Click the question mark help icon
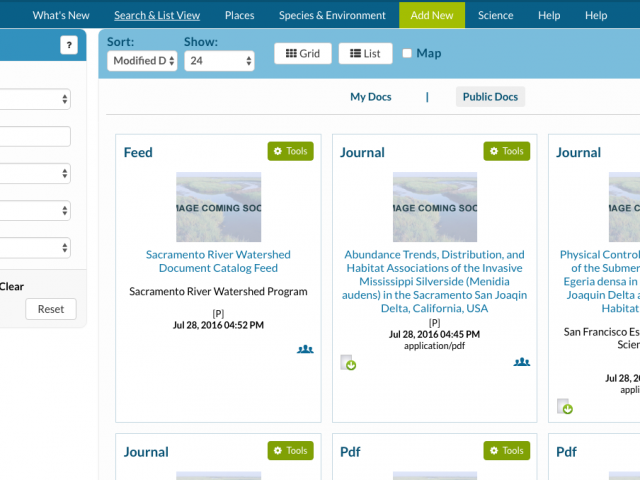Screen dimensions: 640x480 pos(69,45)
